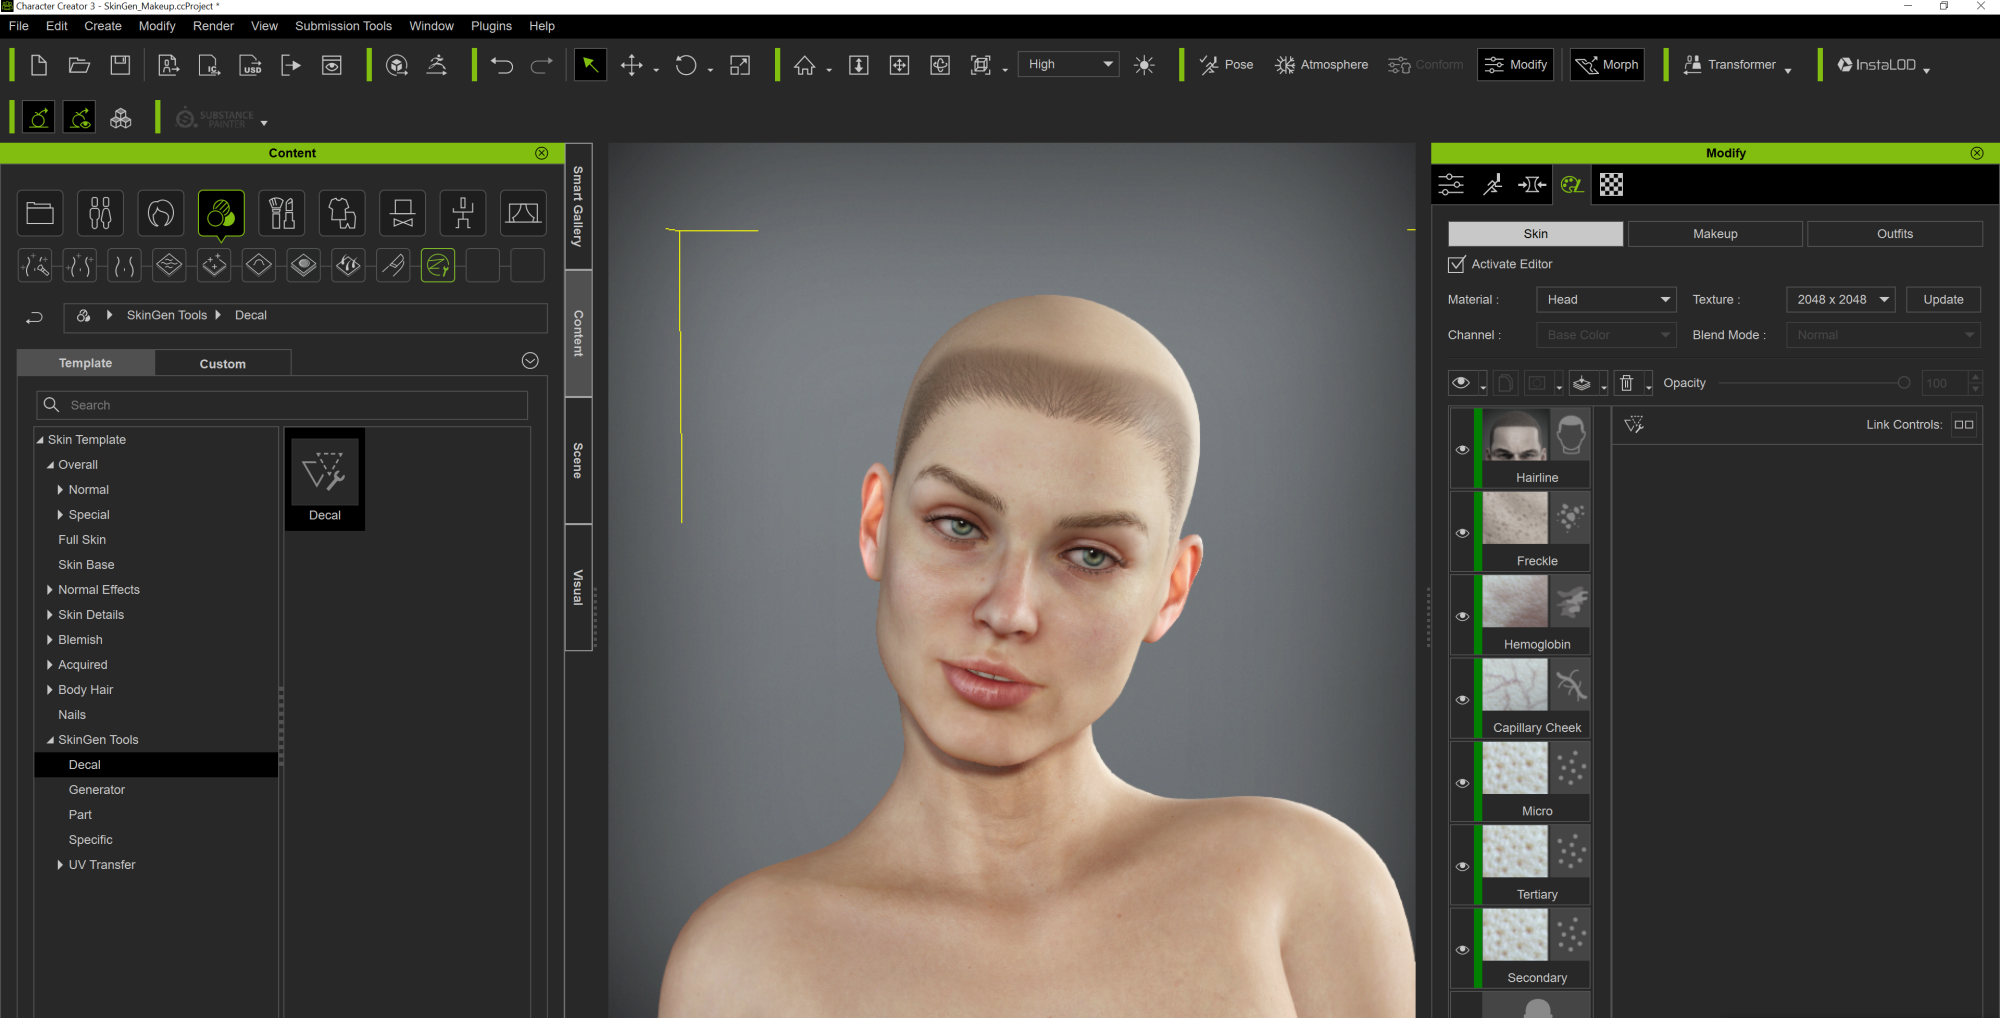Expand the Body Hair tree node

(x=49, y=690)
